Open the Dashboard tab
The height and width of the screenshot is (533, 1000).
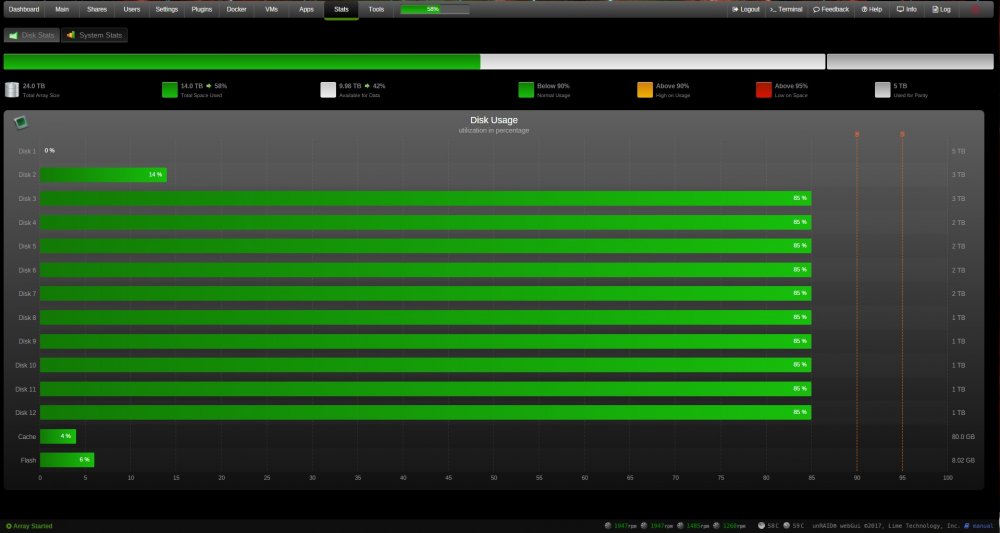coord(24,10)
